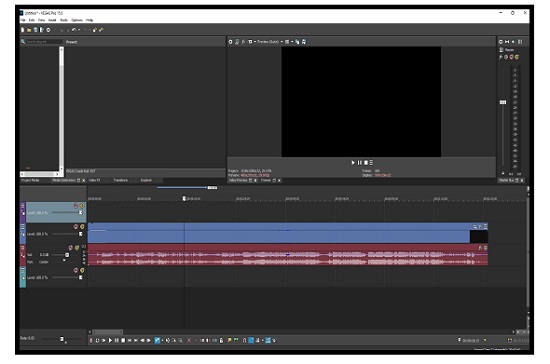Toggle split screen view in preview toolbar
550x364 pixels.
pyautogui.click(x=250, y=42)
